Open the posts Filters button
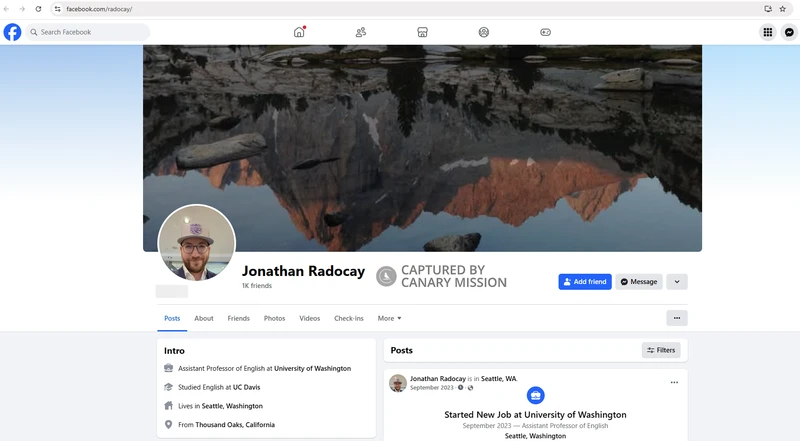Image resolution: width=800 pixels, height=441 pixels. click(661, 350)
